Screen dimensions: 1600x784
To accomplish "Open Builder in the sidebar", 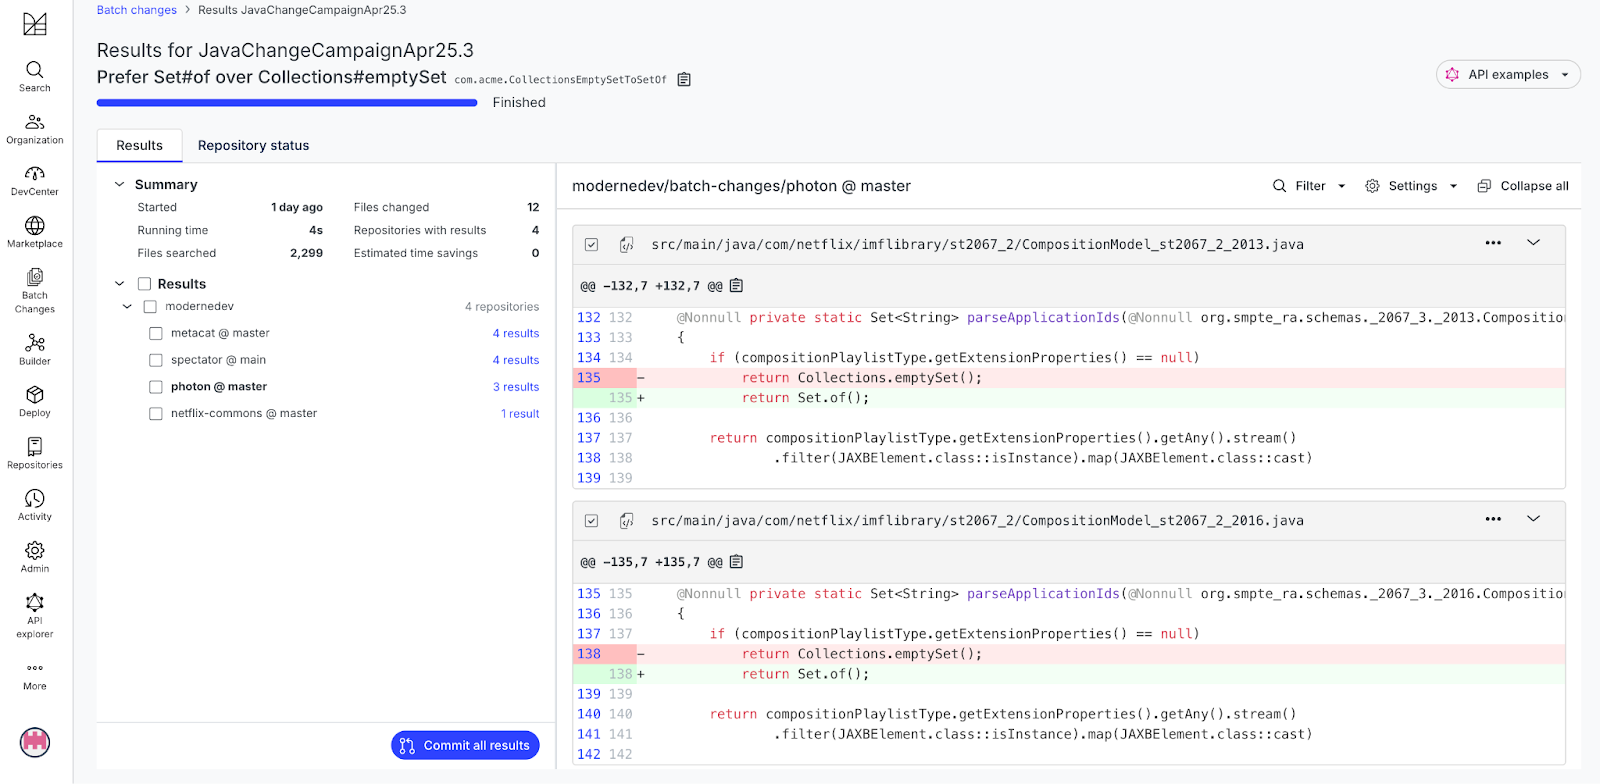I will (x=35, y=350).
